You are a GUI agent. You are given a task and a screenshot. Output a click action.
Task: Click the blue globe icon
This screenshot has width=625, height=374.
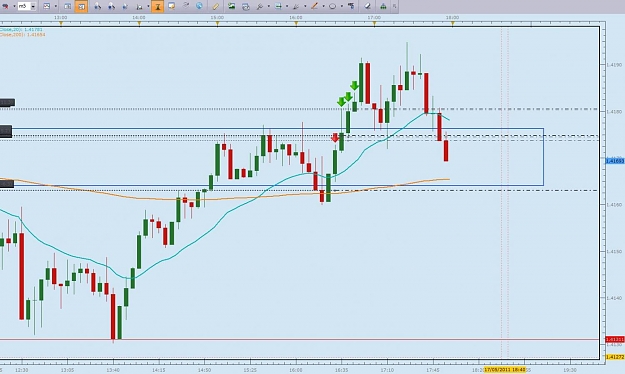tap(199, 6)
